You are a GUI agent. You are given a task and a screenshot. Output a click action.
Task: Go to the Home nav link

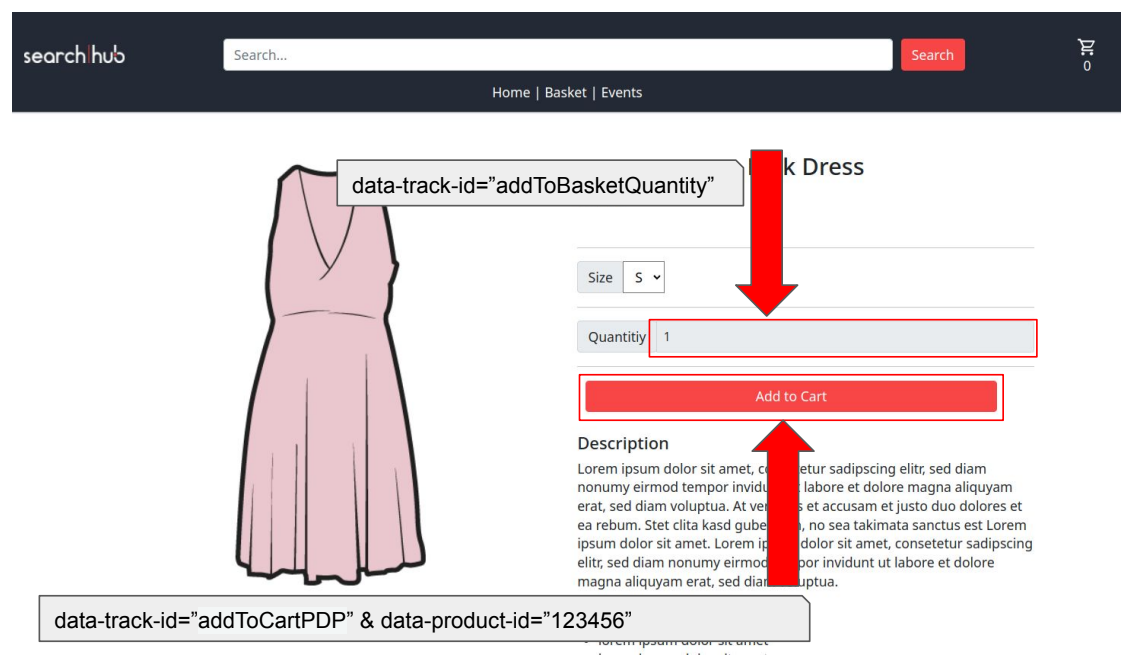(x=510, y=92)
